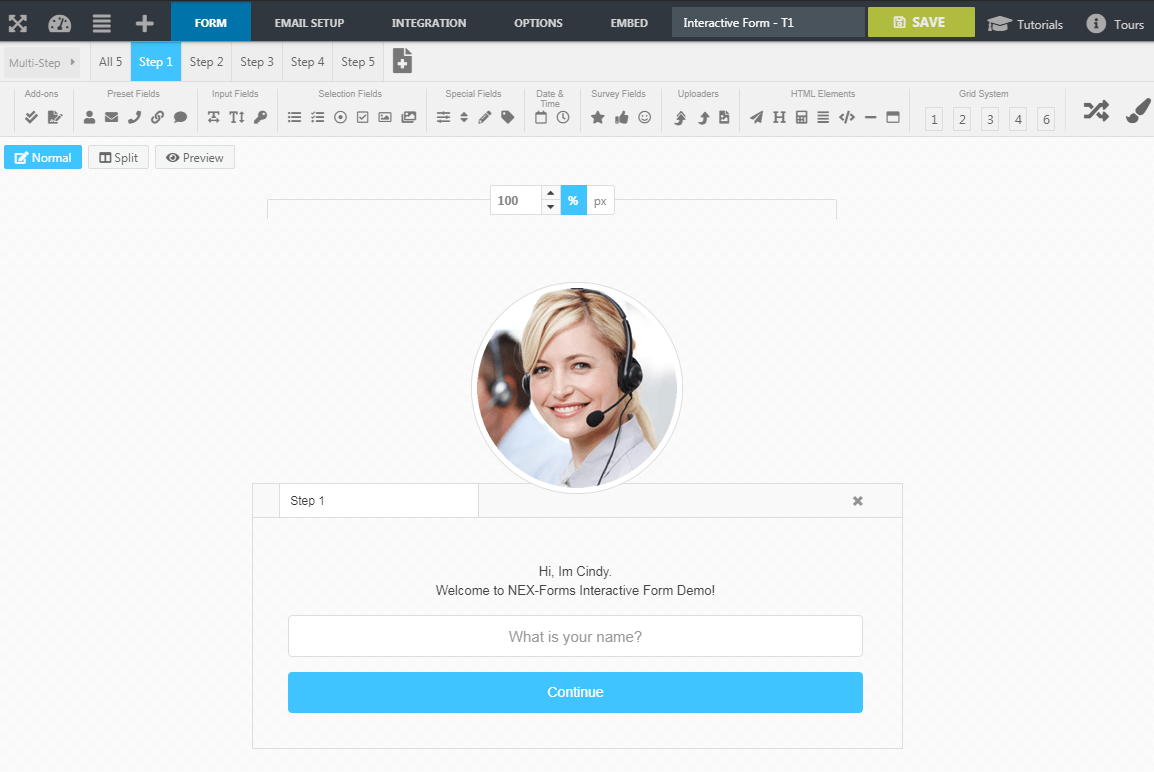Image resolution: width=1154 pixels, height=772 pixels.
Task: Click the green SAVE button
Action: tap(921, 22)
